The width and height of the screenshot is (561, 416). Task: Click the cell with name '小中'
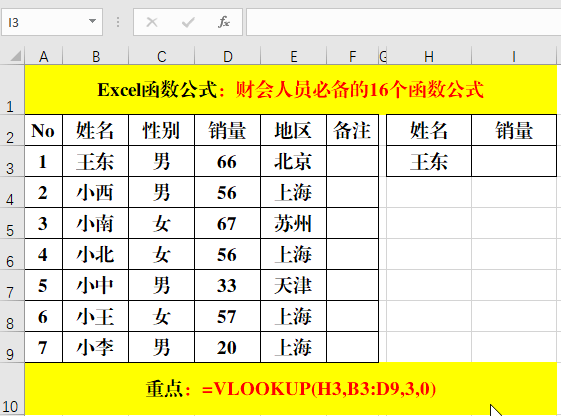click(x=96, y=285)
